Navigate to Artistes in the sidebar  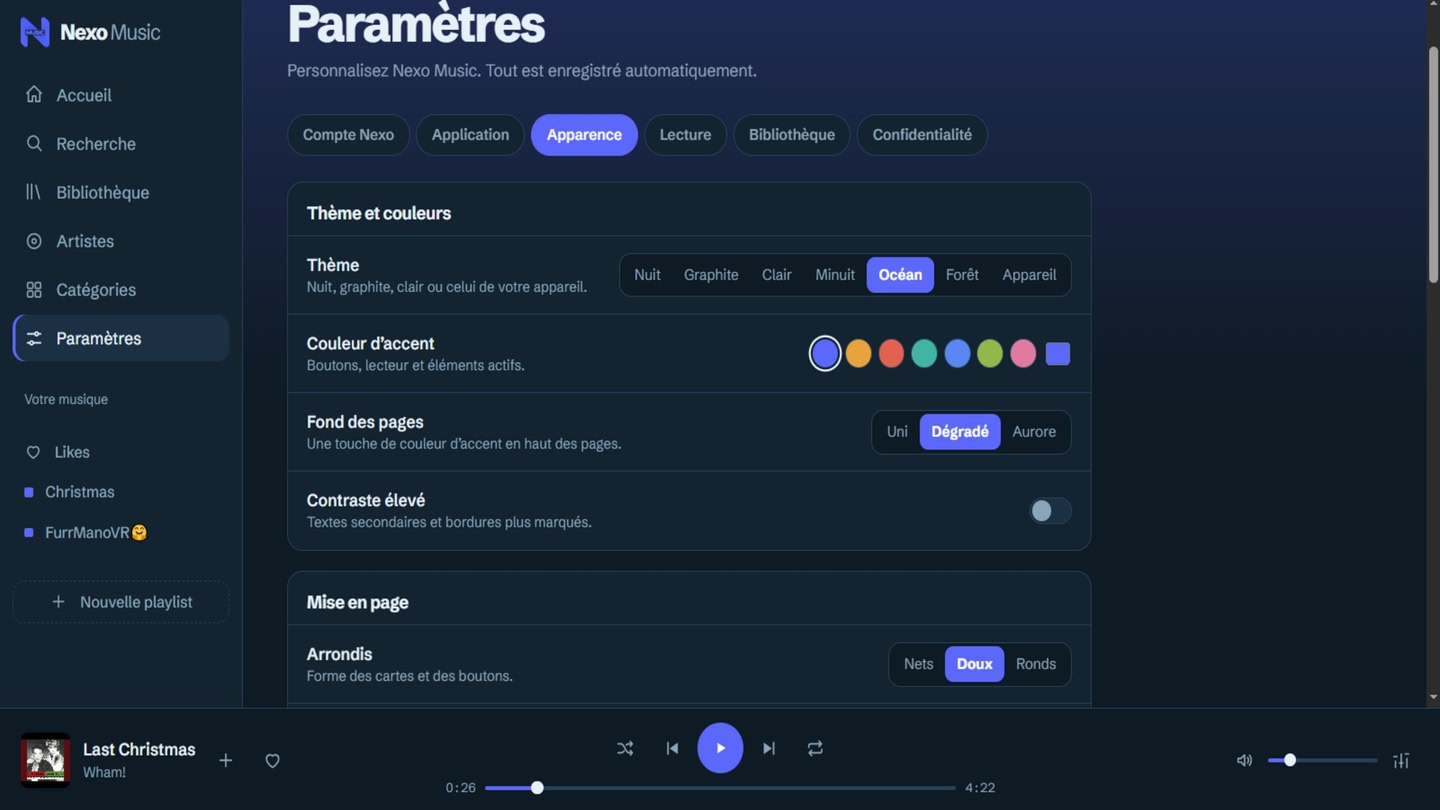(x=121, y=241)
